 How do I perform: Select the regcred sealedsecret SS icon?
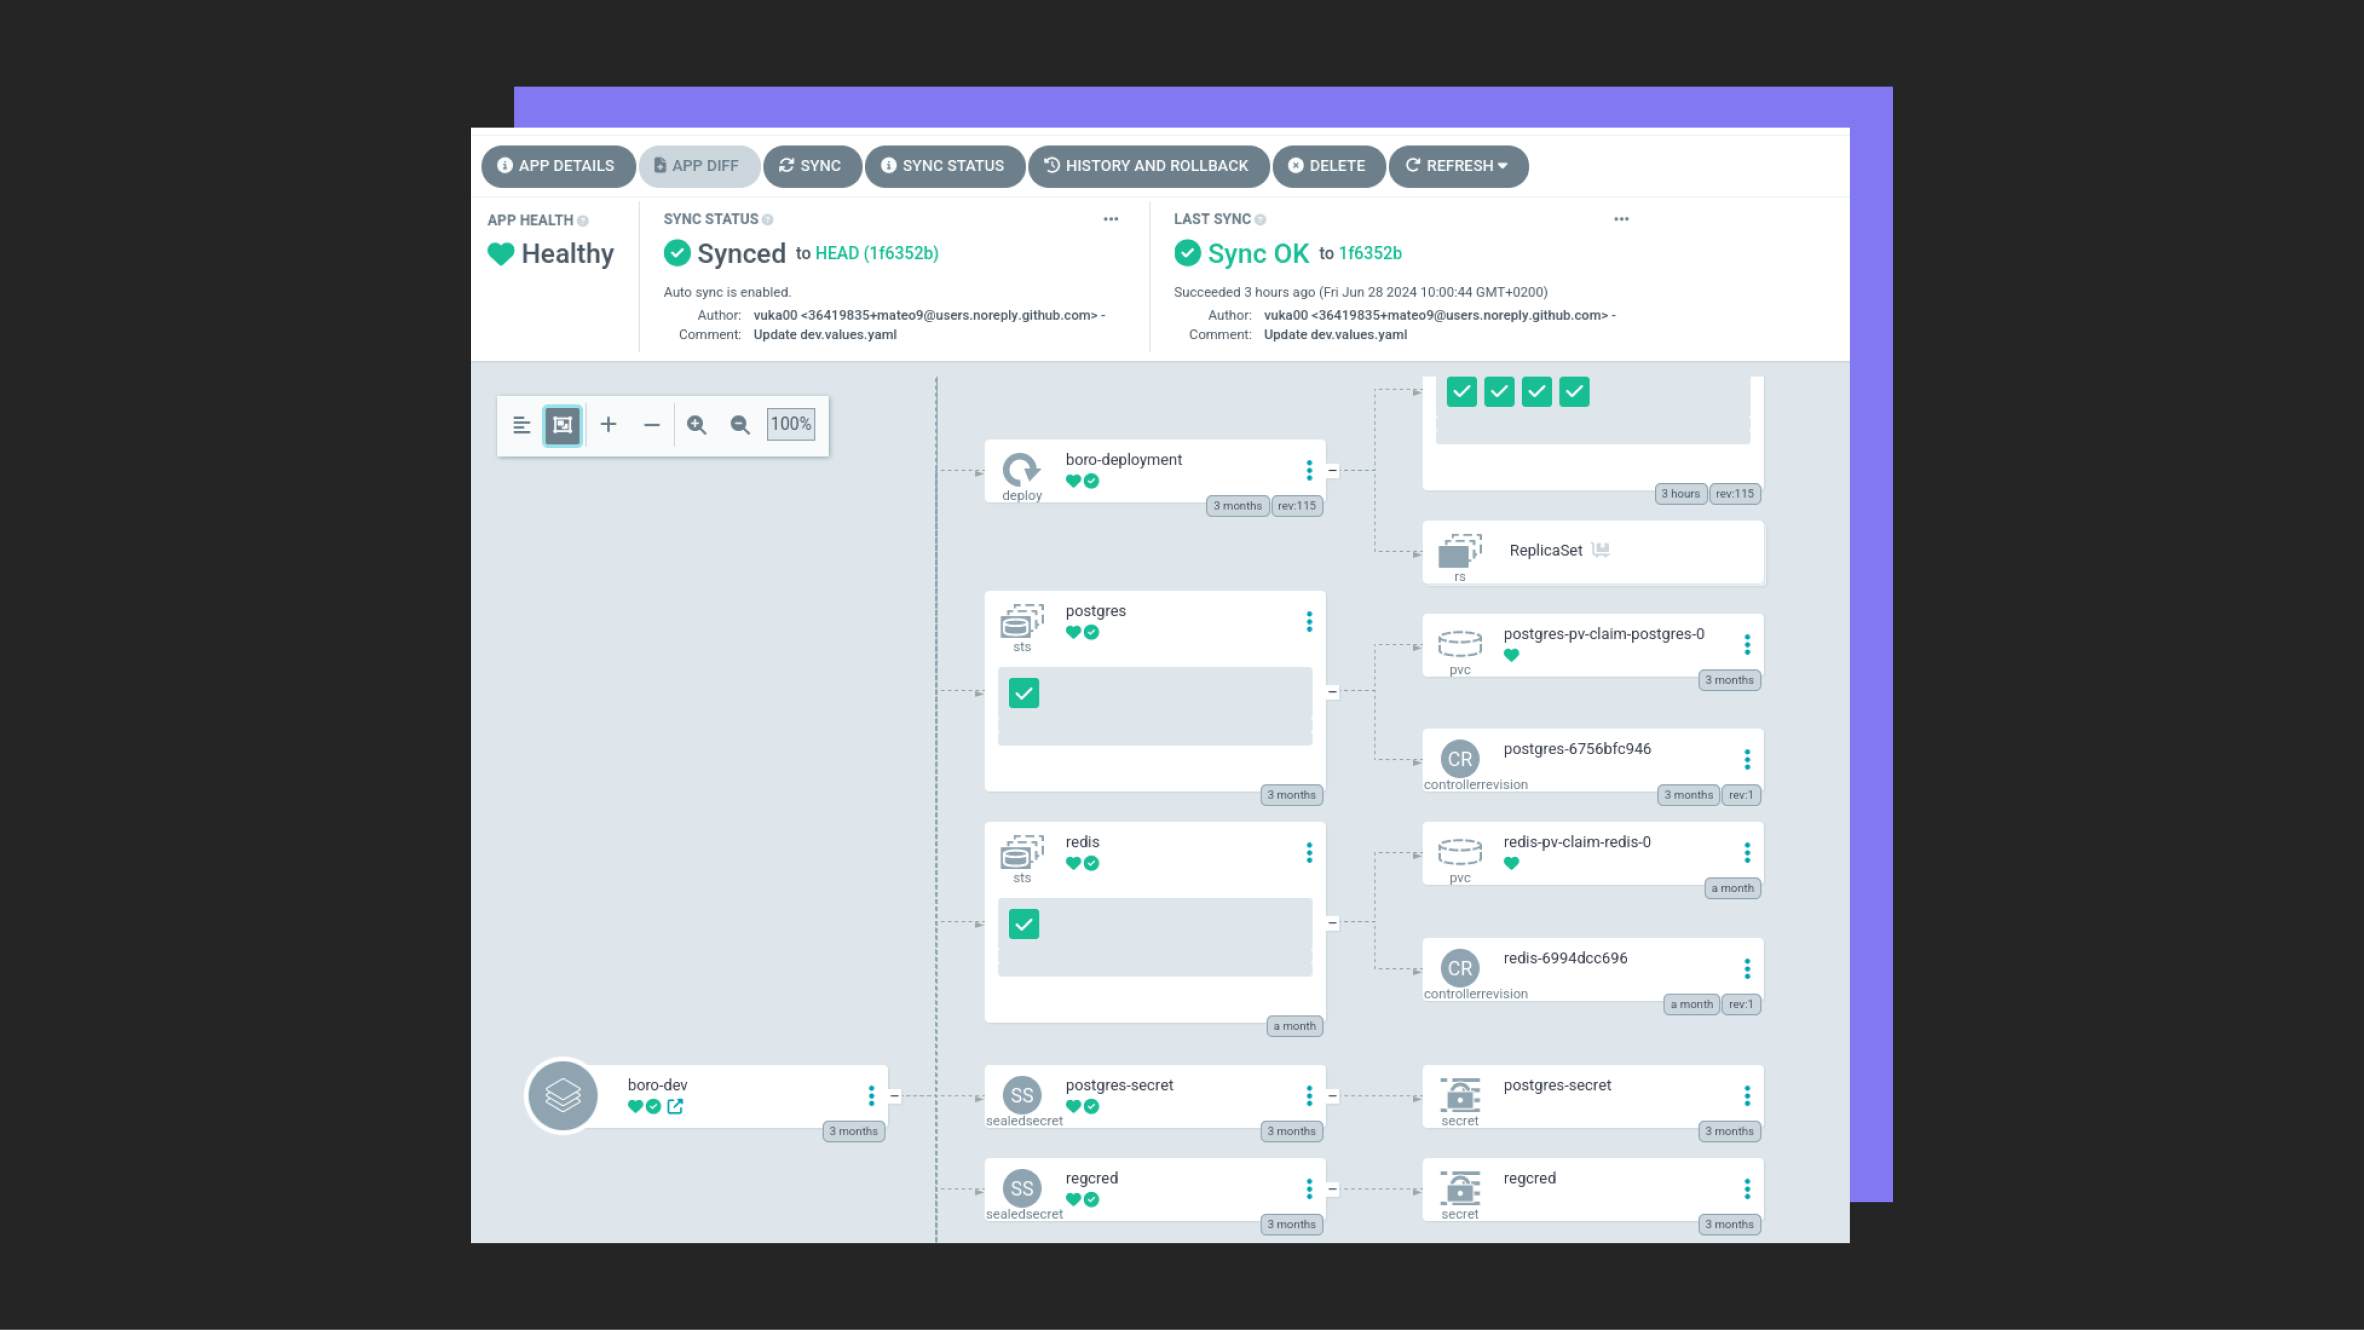coord(1021,1189)
